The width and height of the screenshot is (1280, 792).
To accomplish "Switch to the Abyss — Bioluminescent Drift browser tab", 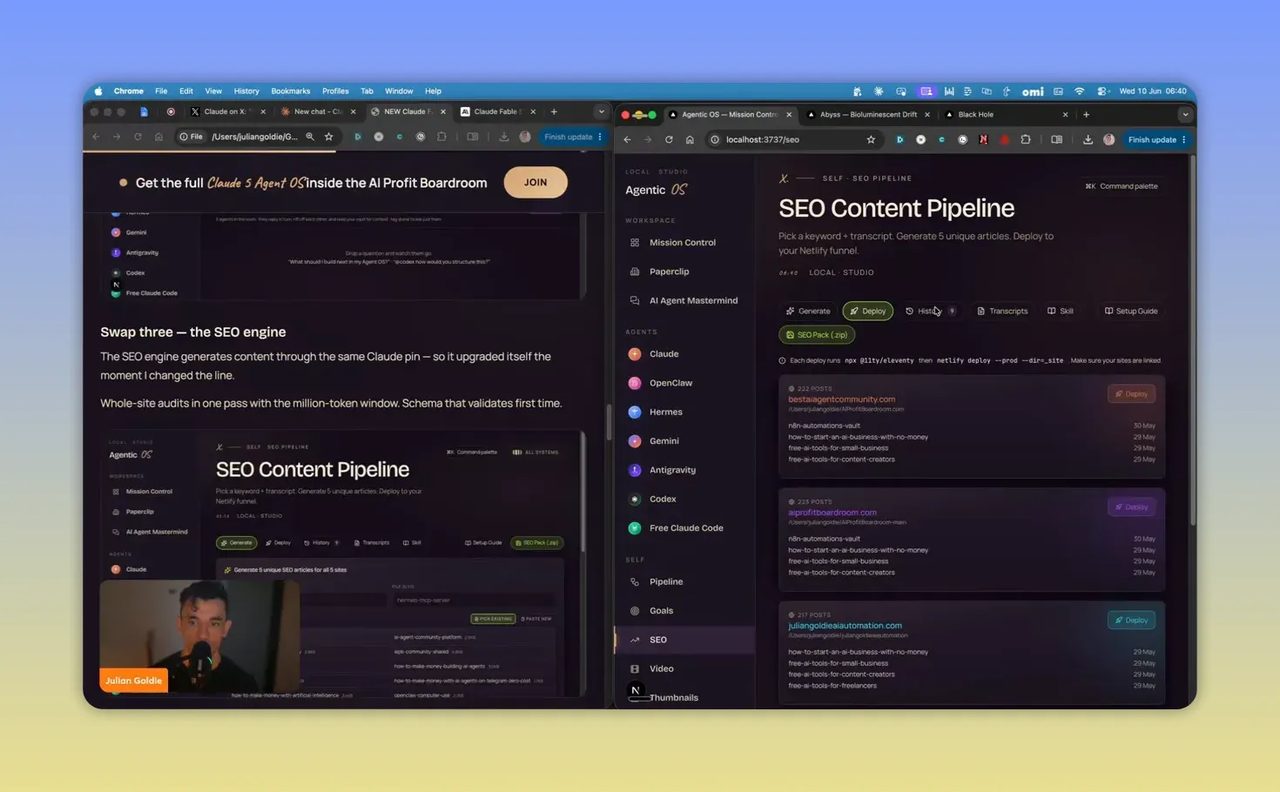I will coord(867,114).
